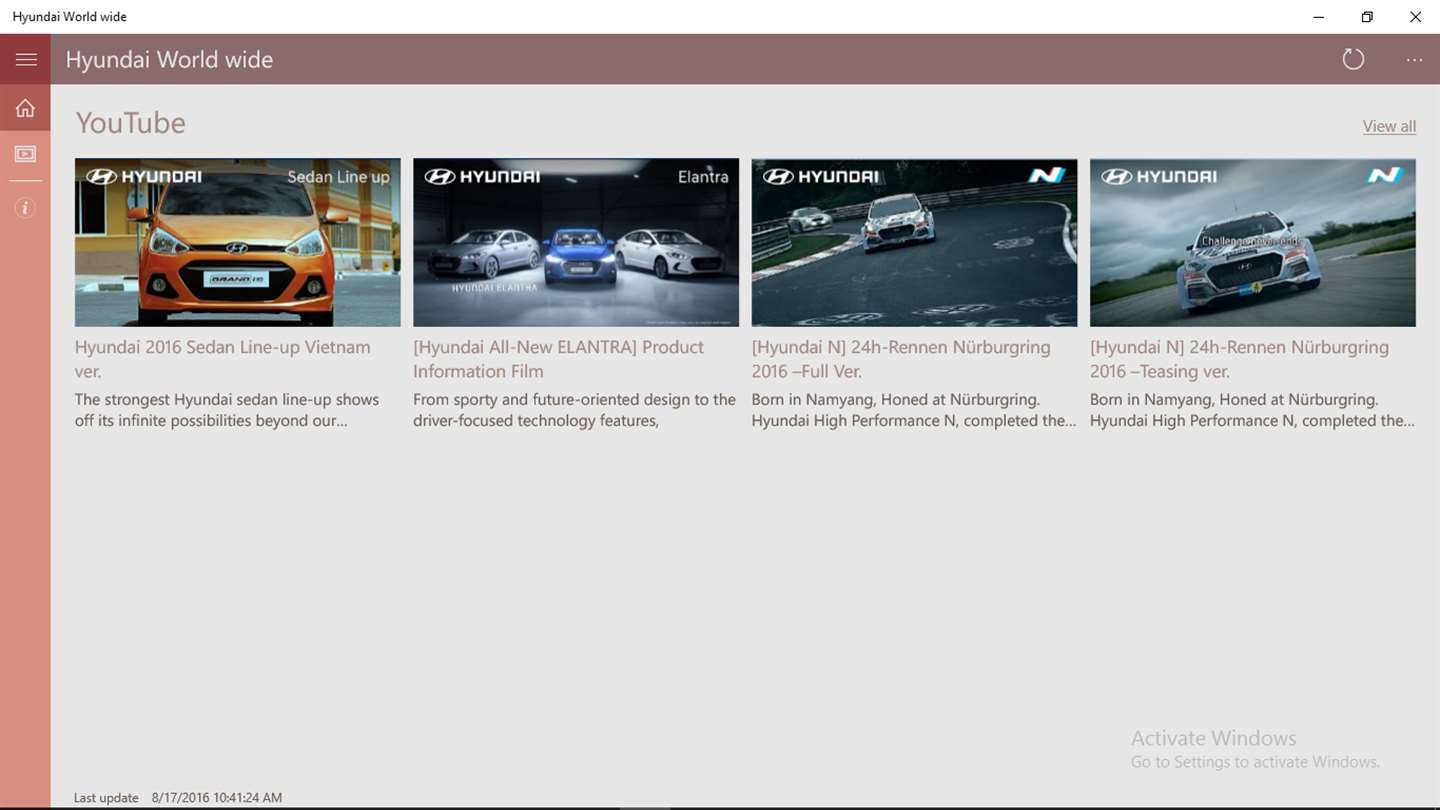Click the Last update timestamp text
1440x810 pixels.
(x=178, y=798)
